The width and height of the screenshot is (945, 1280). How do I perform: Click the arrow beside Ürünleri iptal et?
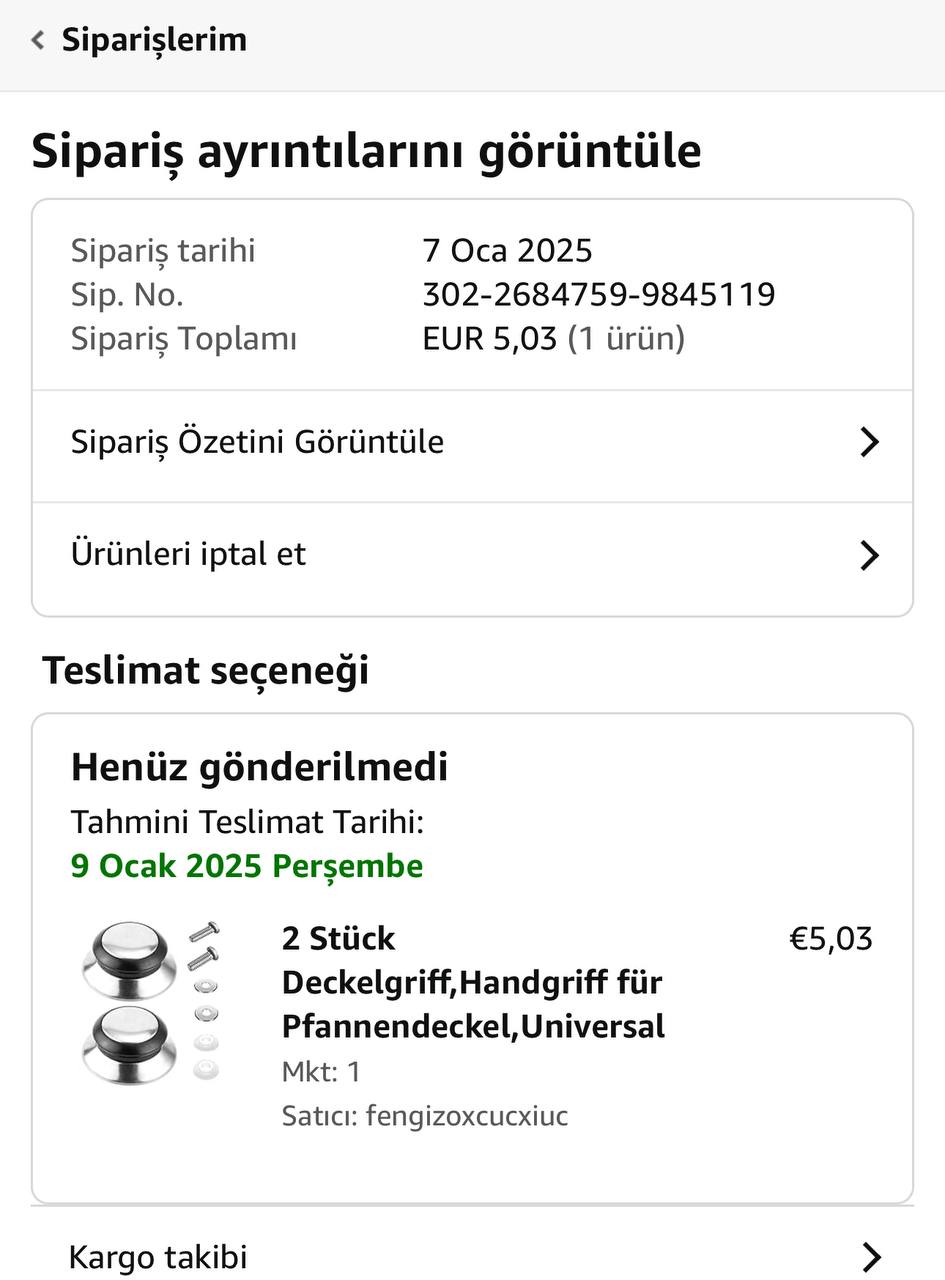click(x=869, y=555)
